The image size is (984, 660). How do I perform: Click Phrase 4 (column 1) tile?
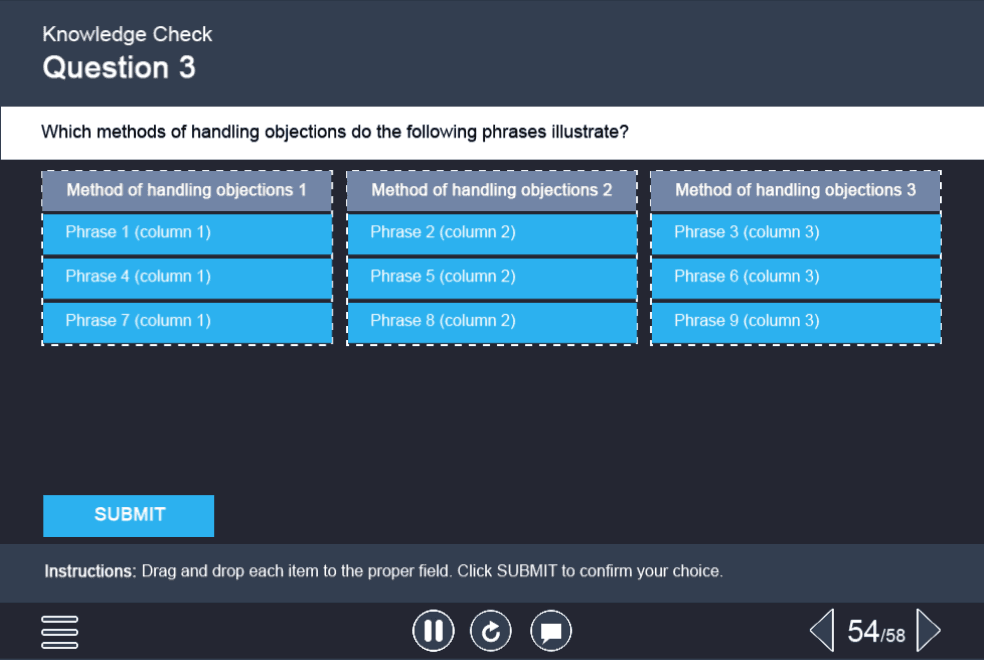(187, 277)
